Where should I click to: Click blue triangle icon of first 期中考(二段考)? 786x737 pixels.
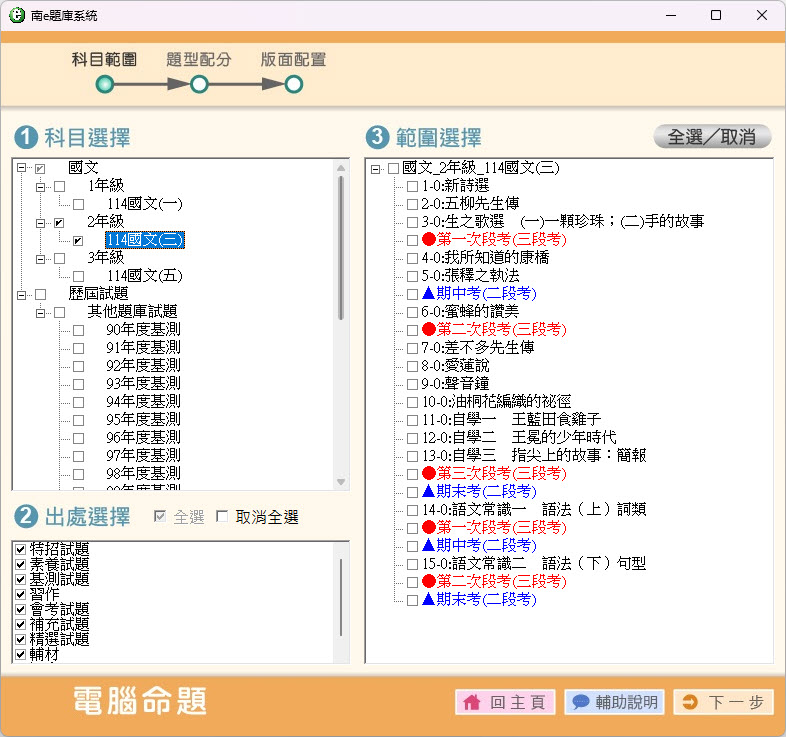[x=429, y=293]
